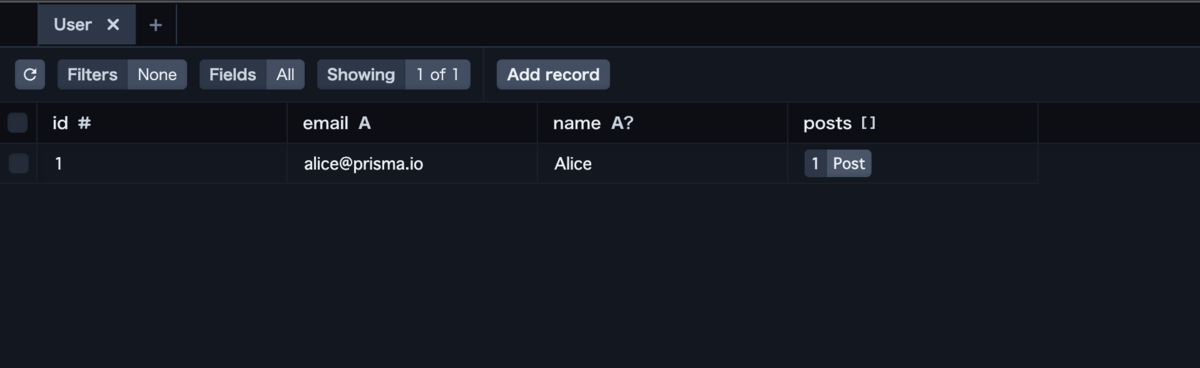1200x368 pixels.
Task: Switch to the User tab
Action: point(73,25)
